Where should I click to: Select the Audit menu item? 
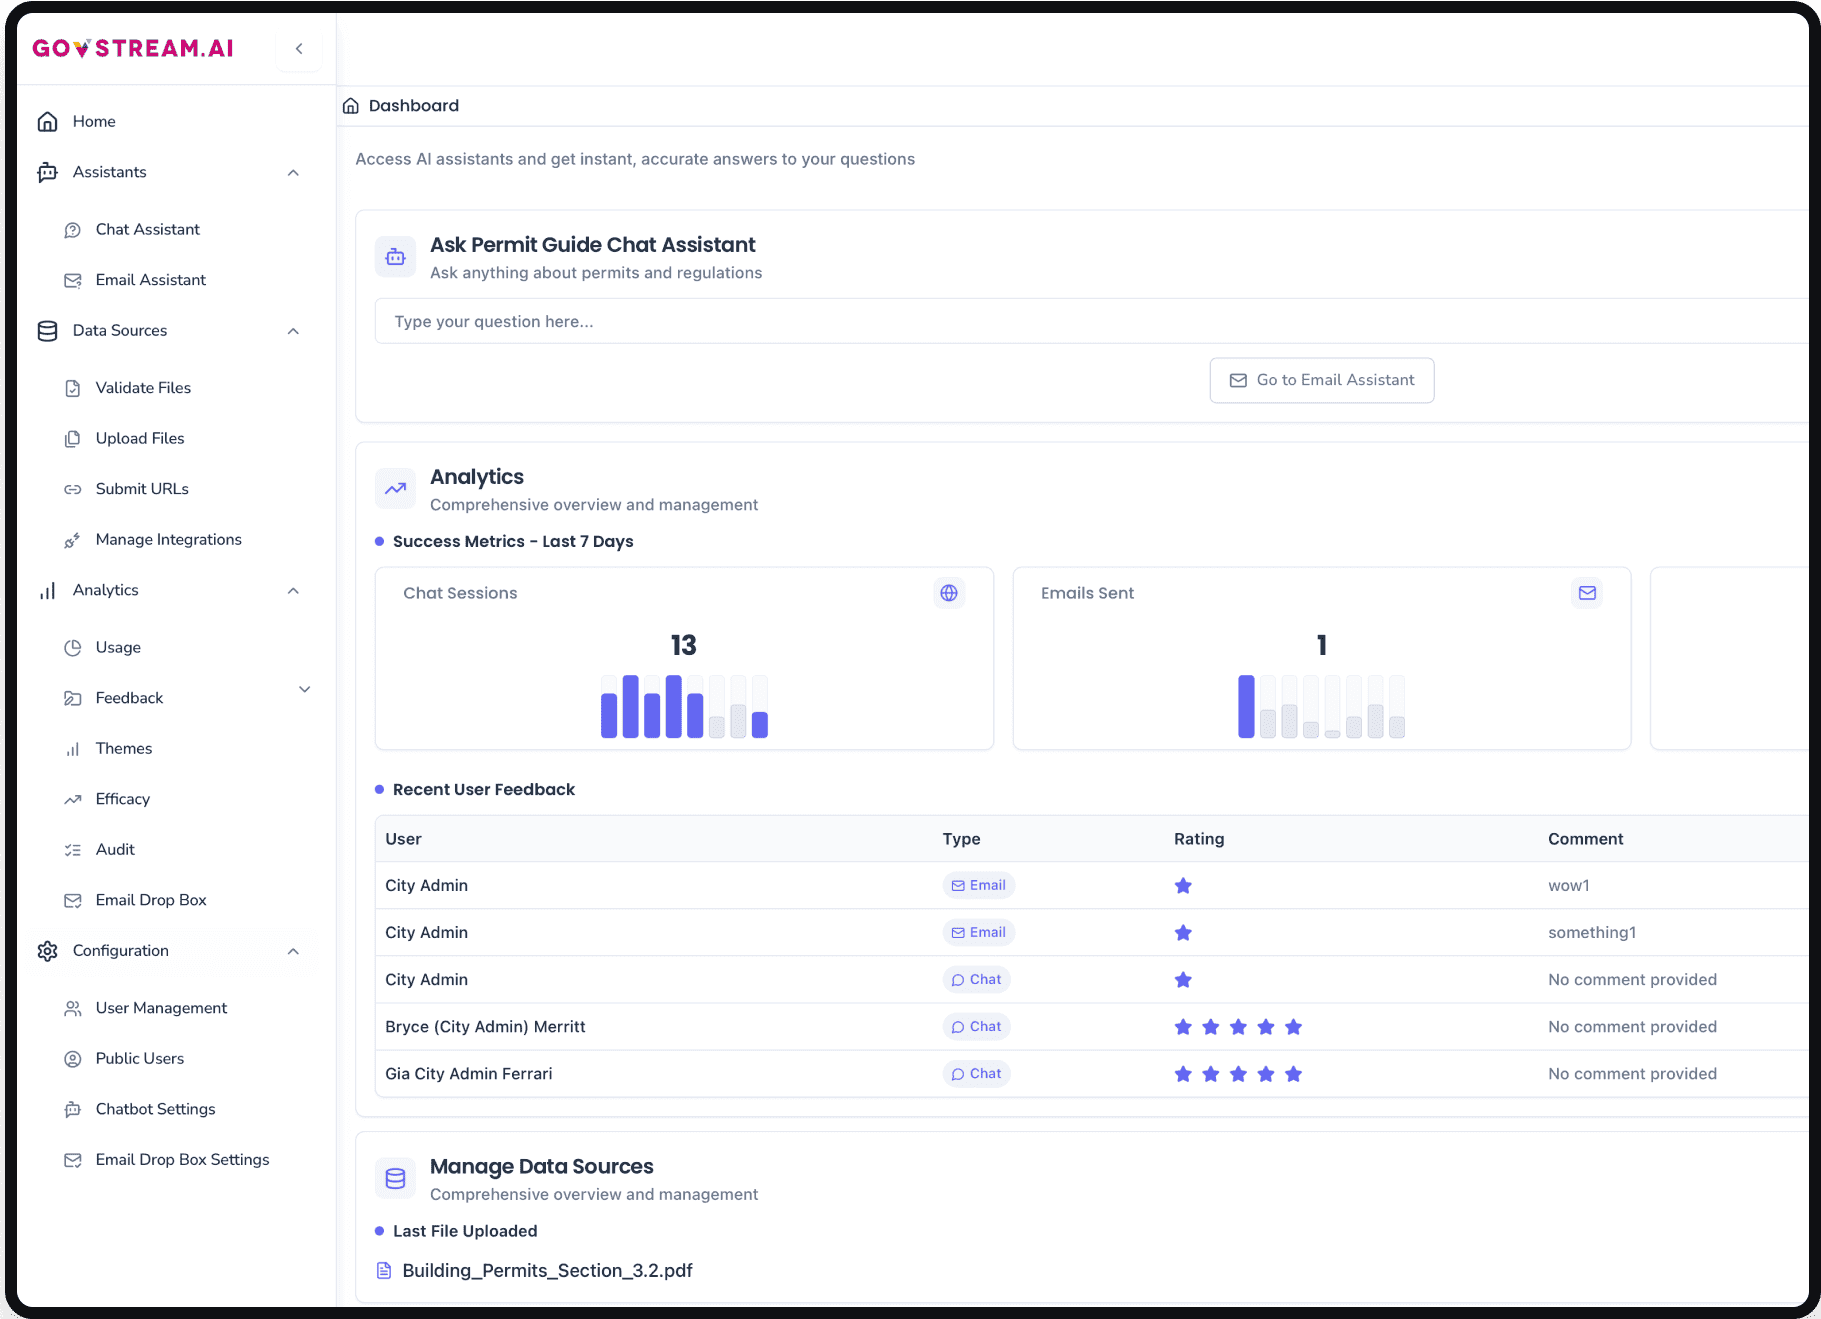click(114, 849)
